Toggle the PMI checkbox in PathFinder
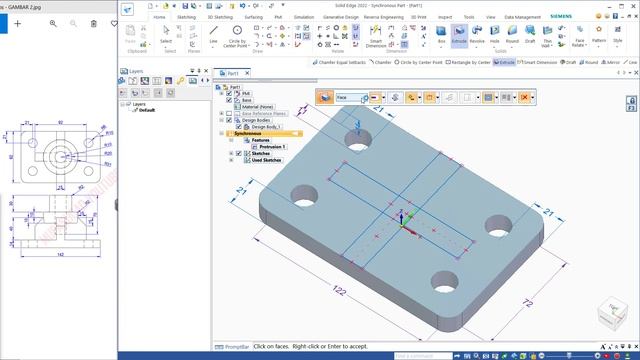Image resolution: width=640 pixels, height=360 pixels. pos(229,93)
